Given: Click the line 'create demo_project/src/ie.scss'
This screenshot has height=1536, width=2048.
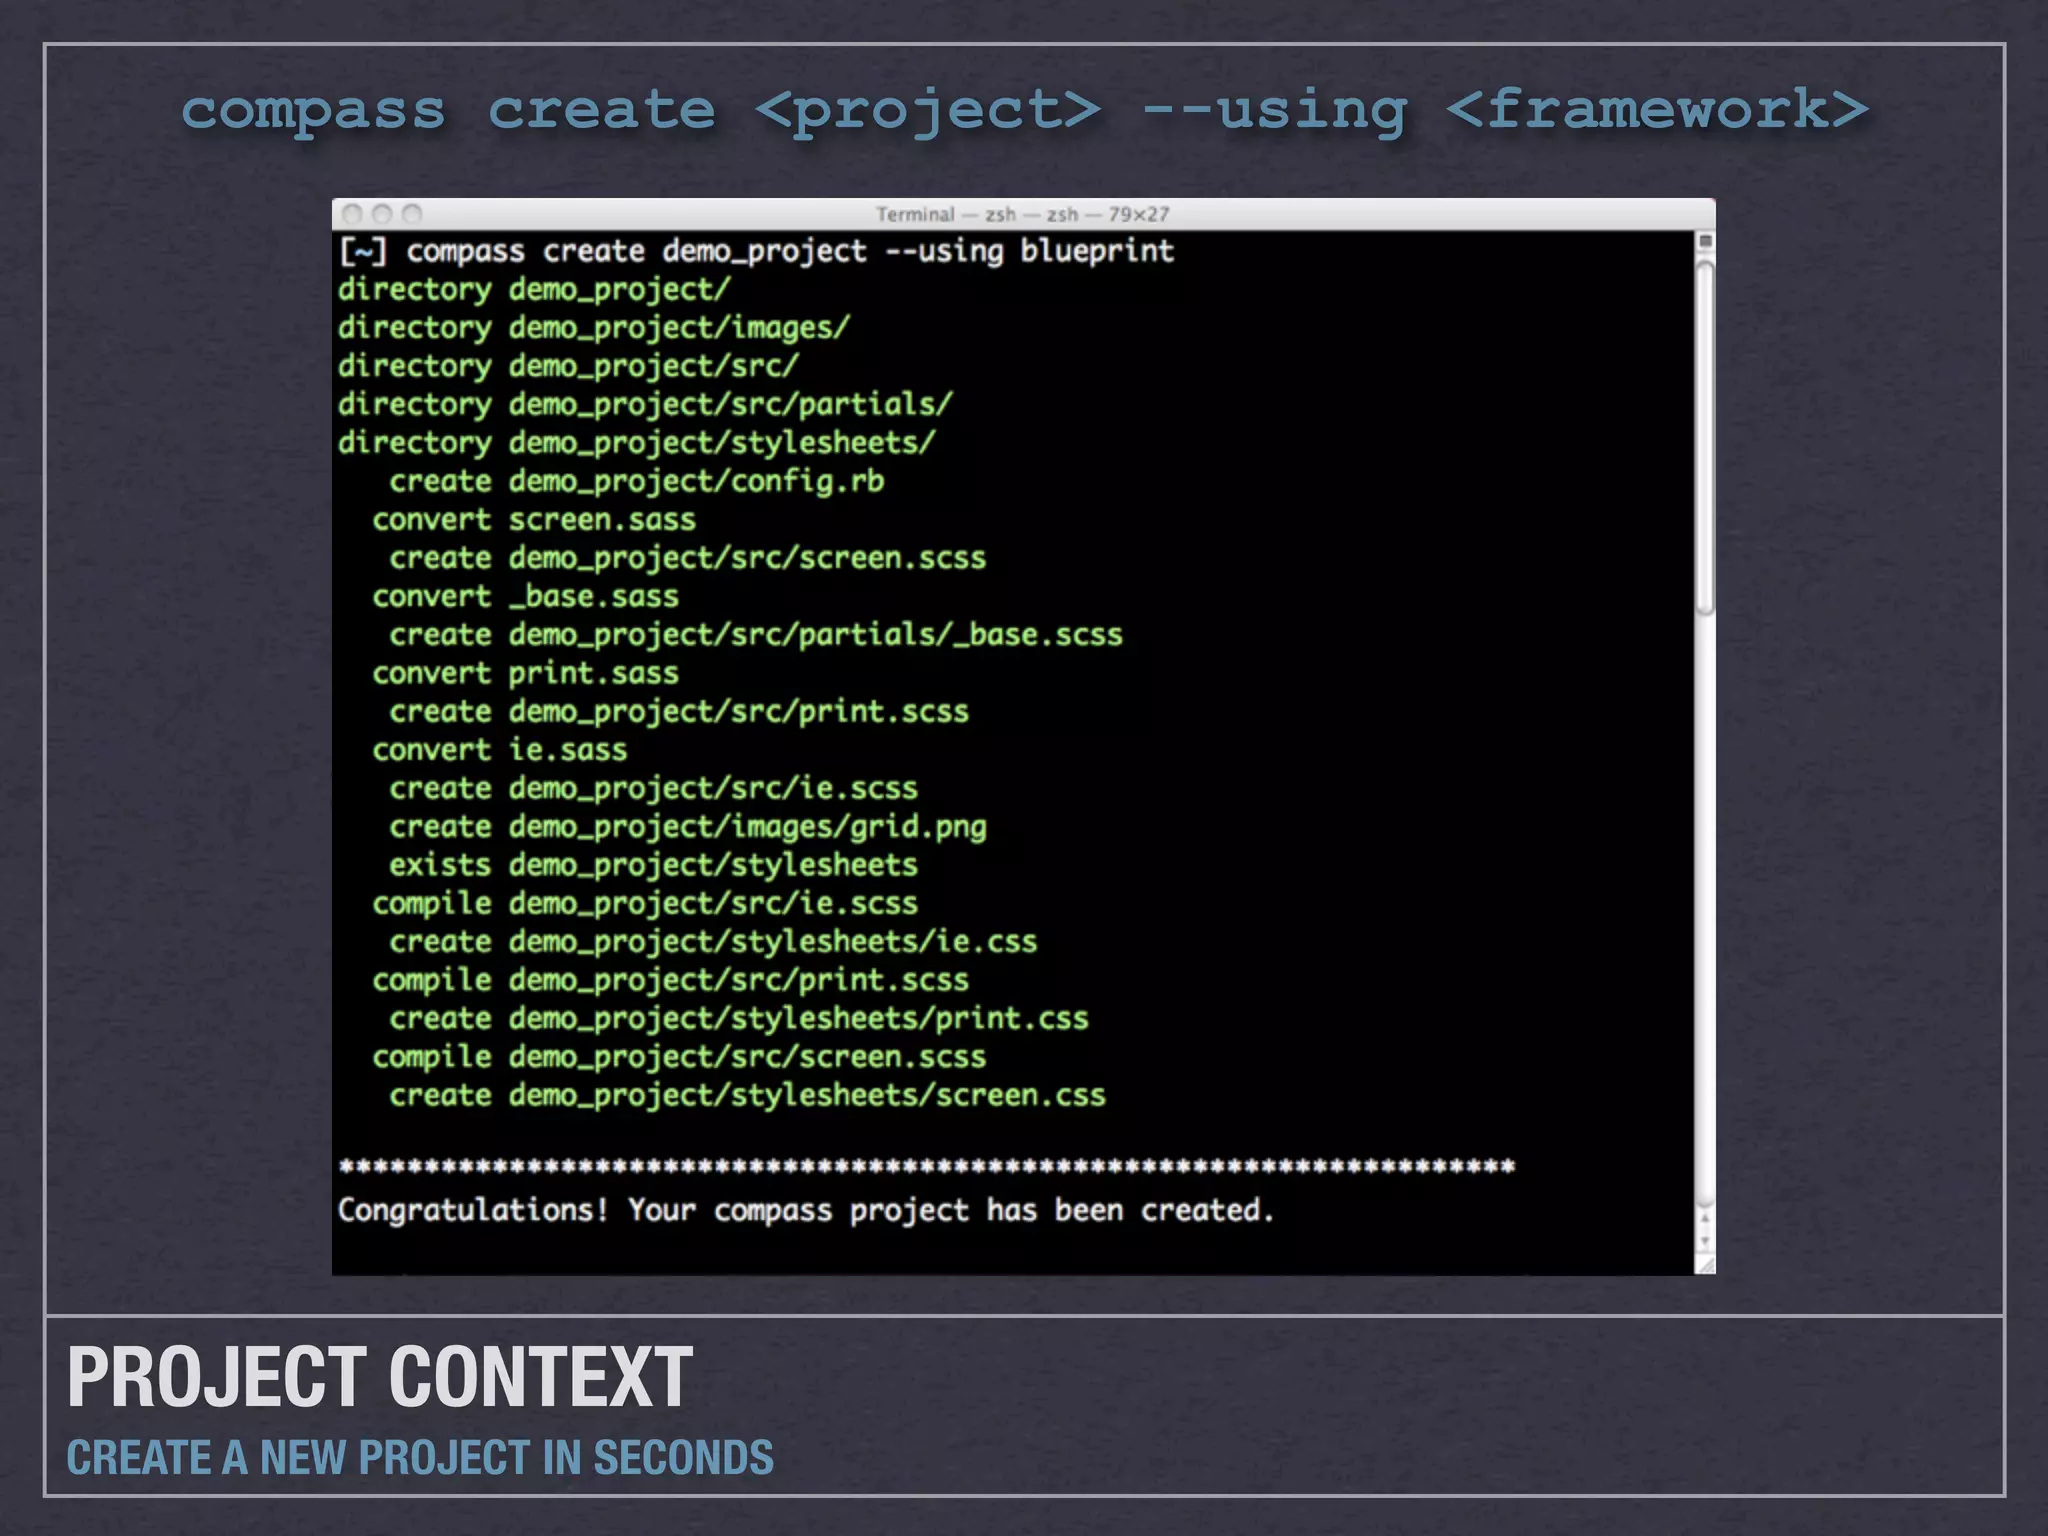Looking at the screenshot, I should coord(654,789).
